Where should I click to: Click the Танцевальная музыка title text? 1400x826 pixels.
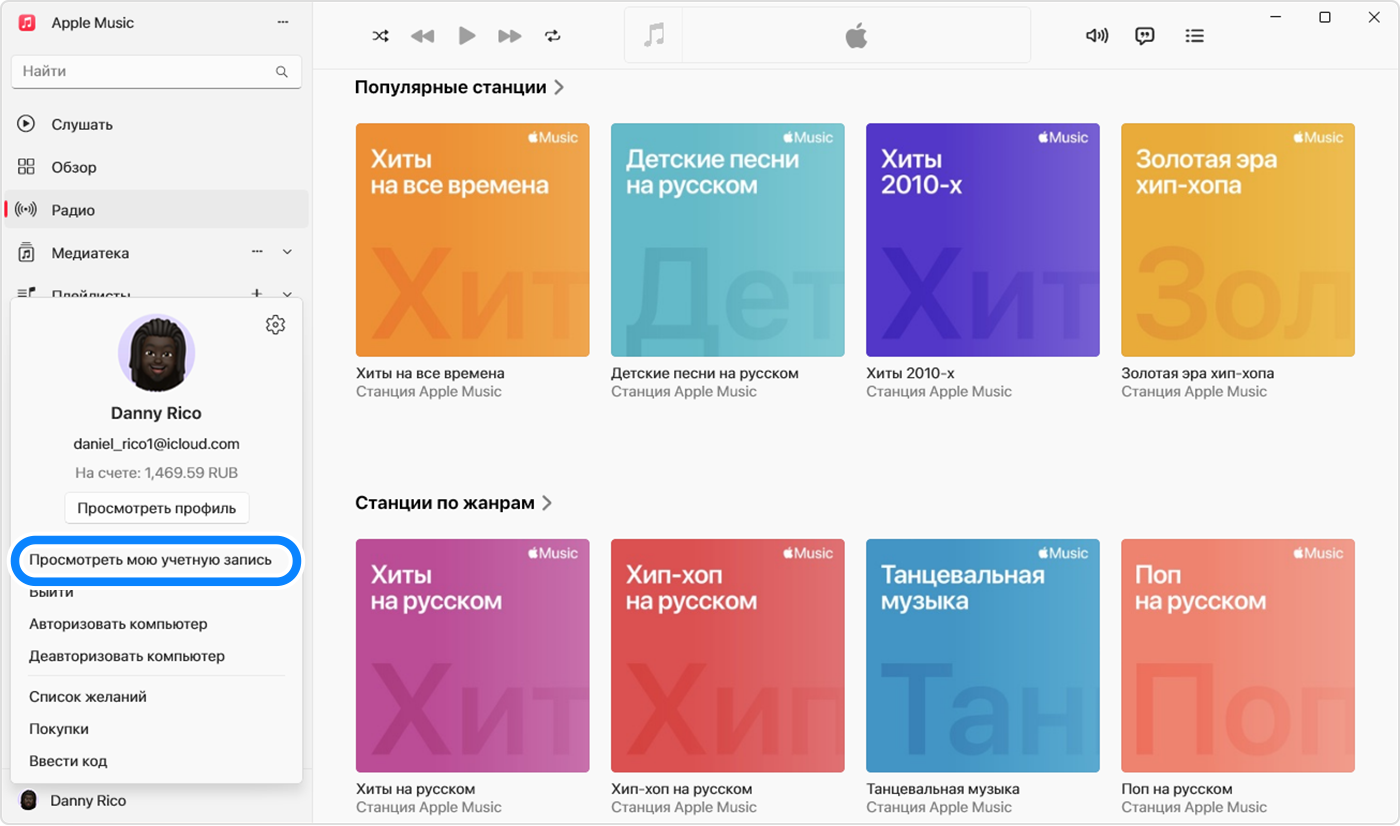tap(943, 789)
